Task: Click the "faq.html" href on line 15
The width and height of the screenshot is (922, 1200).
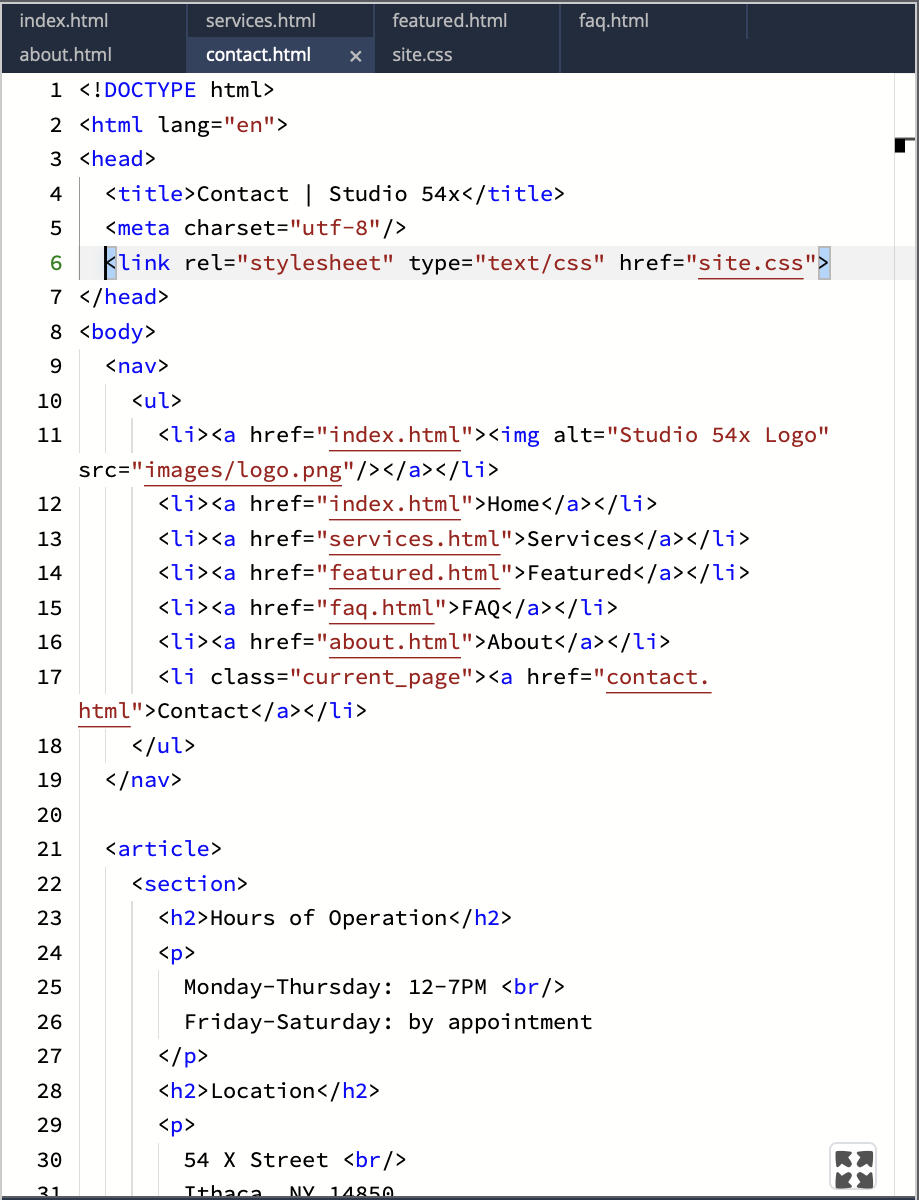Action: [382, 608]
